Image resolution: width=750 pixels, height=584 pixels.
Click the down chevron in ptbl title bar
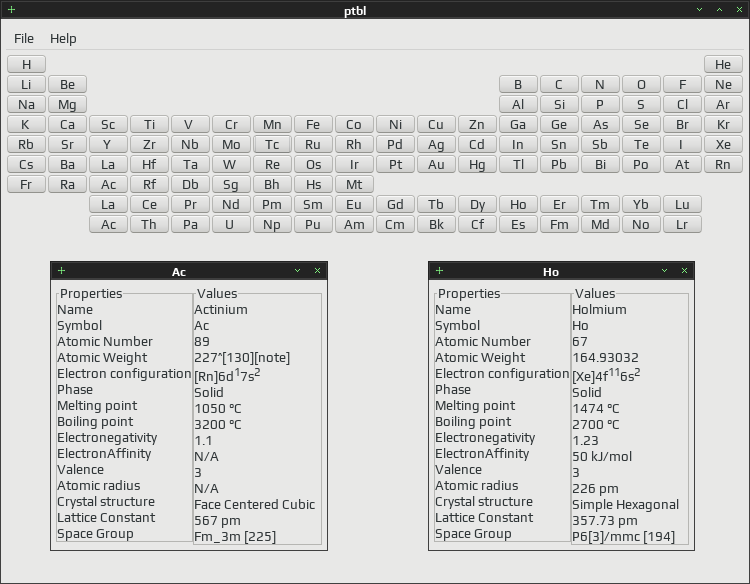pyautogui.click(x=699, y=10)
